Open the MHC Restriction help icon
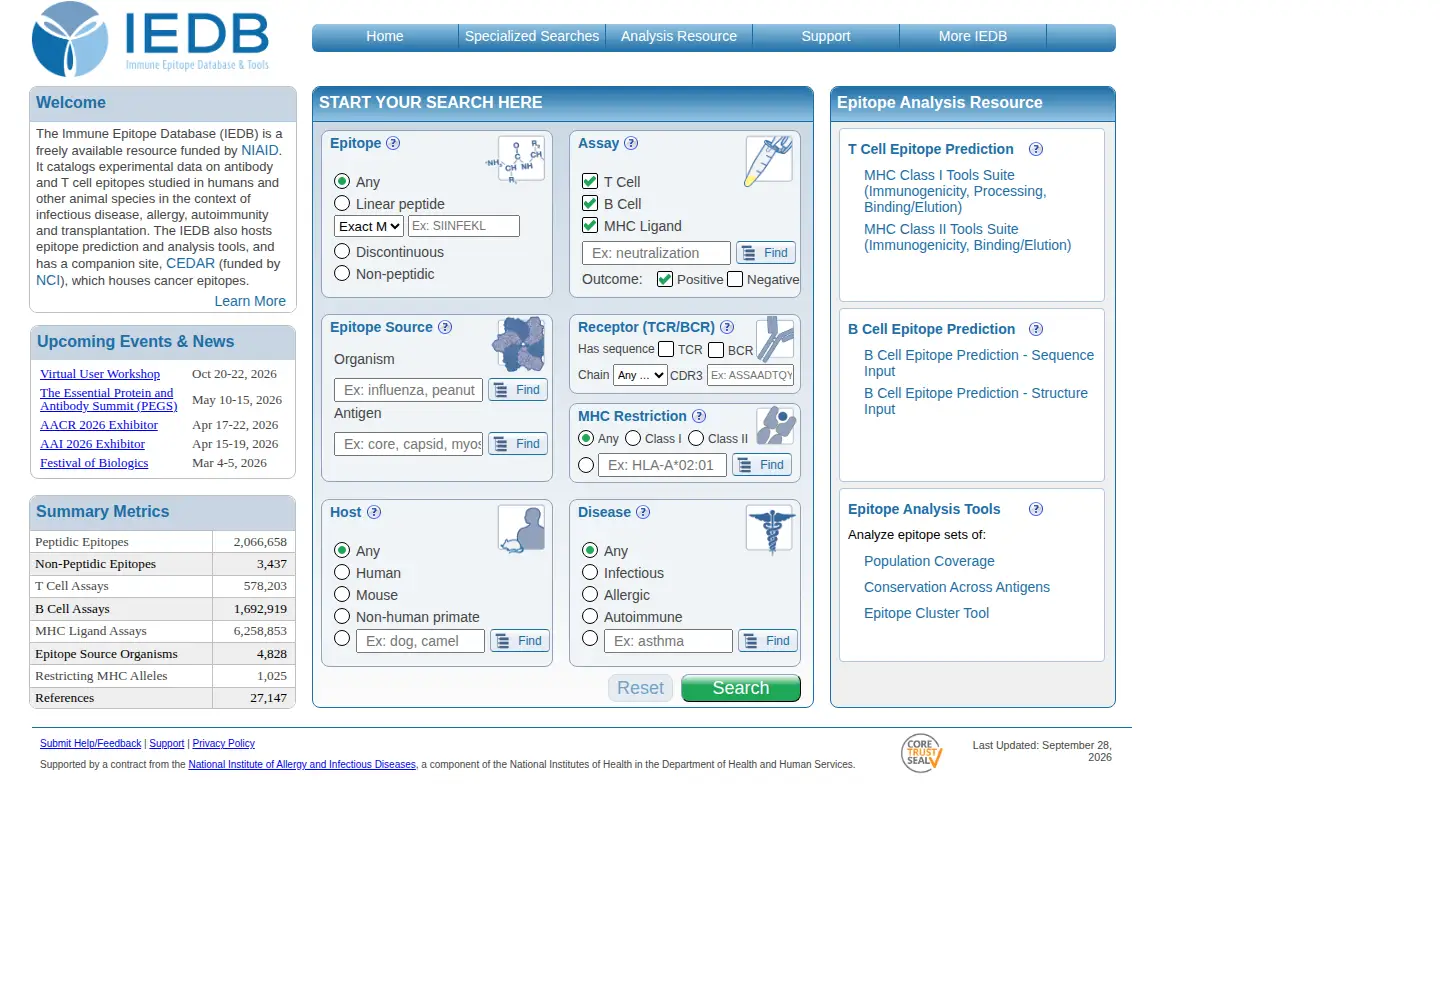This screenshot has height=1000, width=1440. (x=699, y=416)
